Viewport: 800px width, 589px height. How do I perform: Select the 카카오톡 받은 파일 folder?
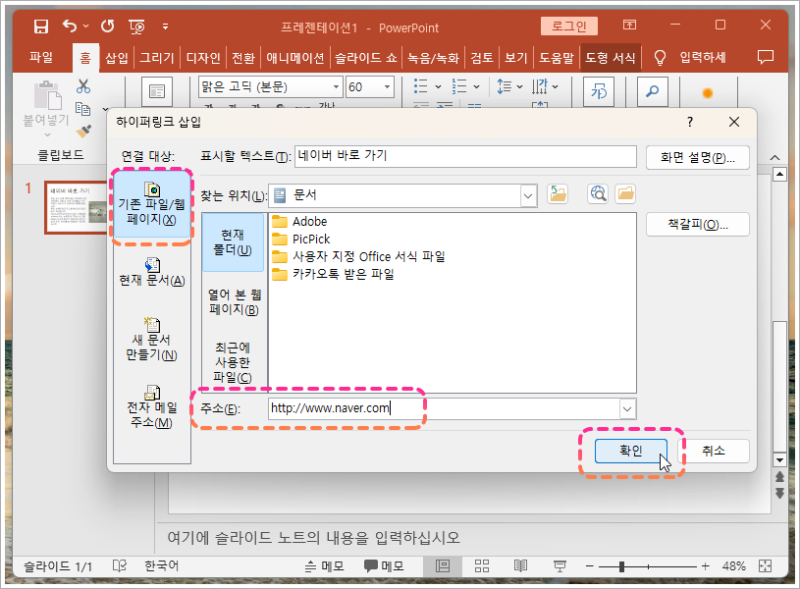pyautogui.click(x=333, y=274)
